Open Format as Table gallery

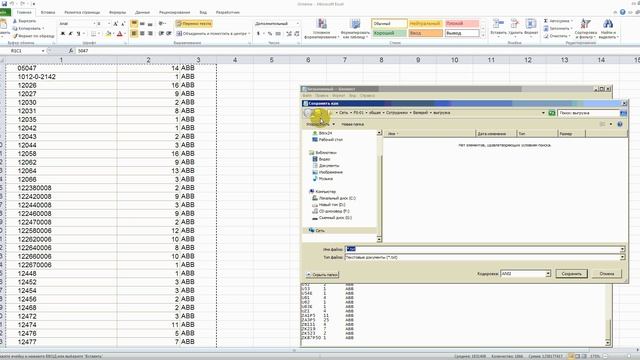[x=355, y=29]
